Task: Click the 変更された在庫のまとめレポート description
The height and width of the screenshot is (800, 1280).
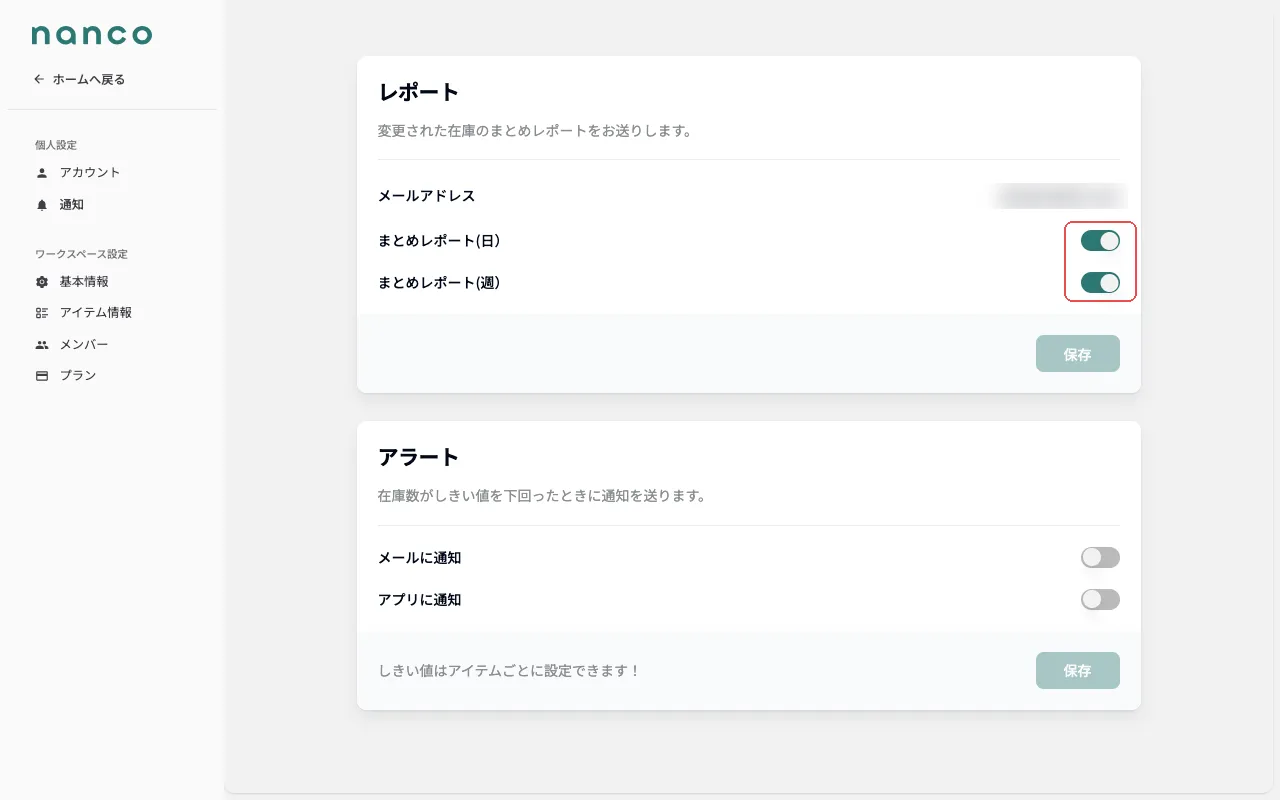Action: (x=535, y=131)
